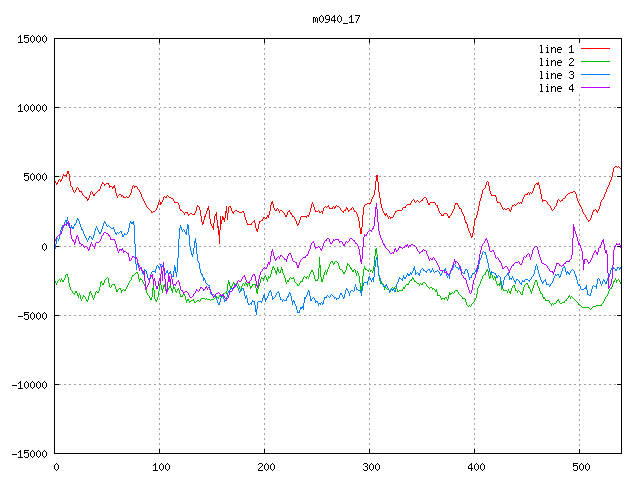Toggle the "line 3" legend entry
The height and width of the screenshot is (480, 640).
556,75
